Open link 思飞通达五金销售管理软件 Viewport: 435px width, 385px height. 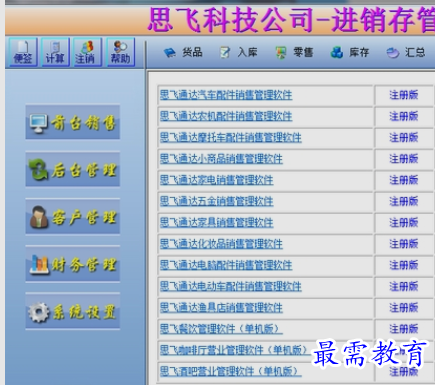[x=217, y=201]
